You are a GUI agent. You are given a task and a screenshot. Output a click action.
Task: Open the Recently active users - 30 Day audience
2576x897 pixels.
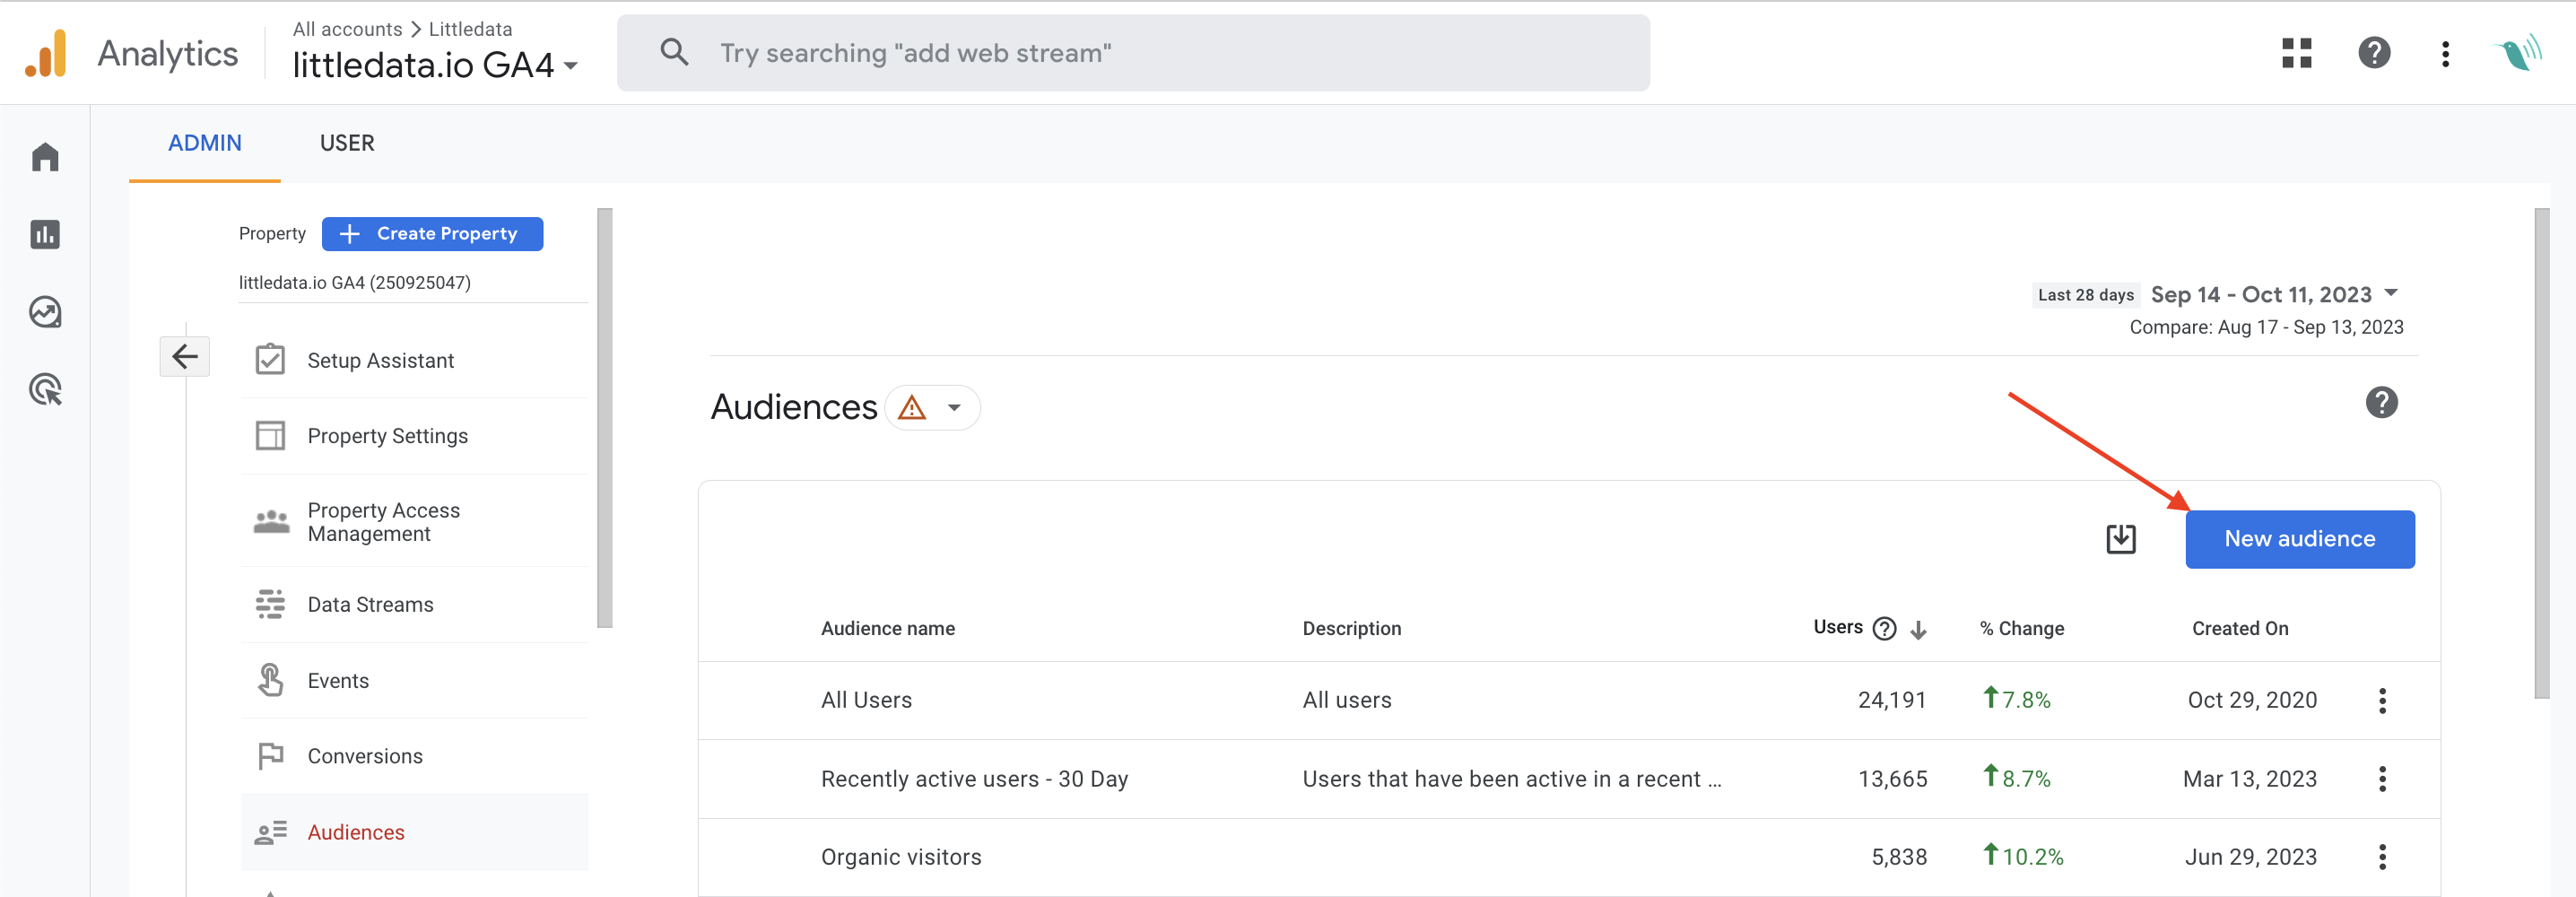click(x=974, y=779)
